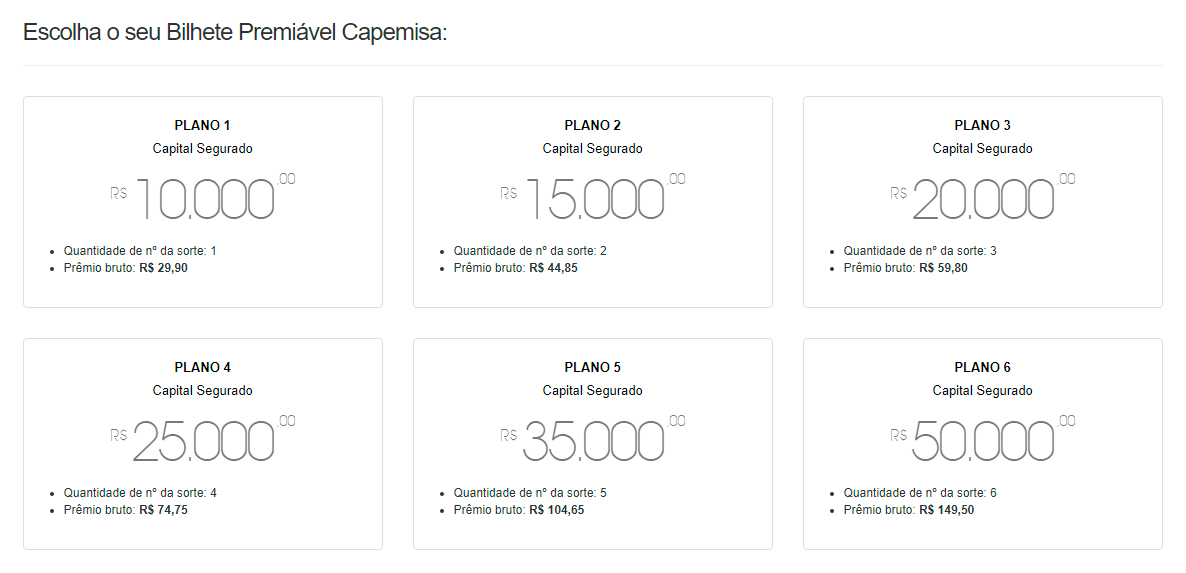Click the "Escolha o seu Bilhete Premiável" heading
Viewport: 1186px width, 573px height.
click(235, 32)
